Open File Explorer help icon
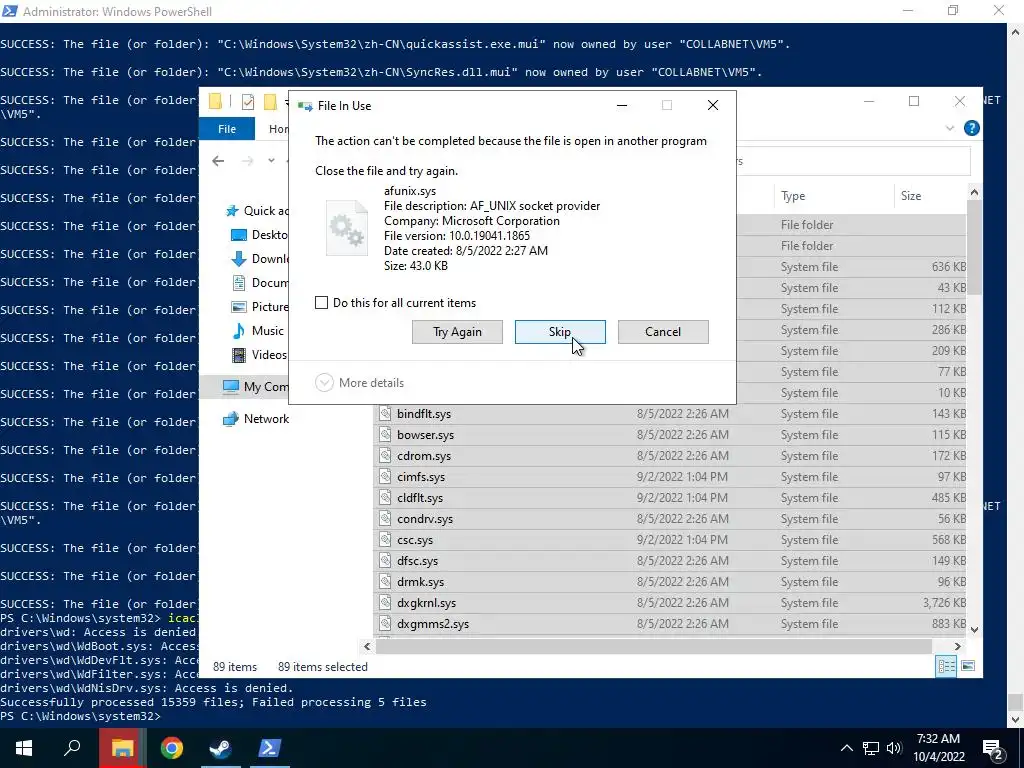This screenshot has width=1024, height=768. pos(971,129)
